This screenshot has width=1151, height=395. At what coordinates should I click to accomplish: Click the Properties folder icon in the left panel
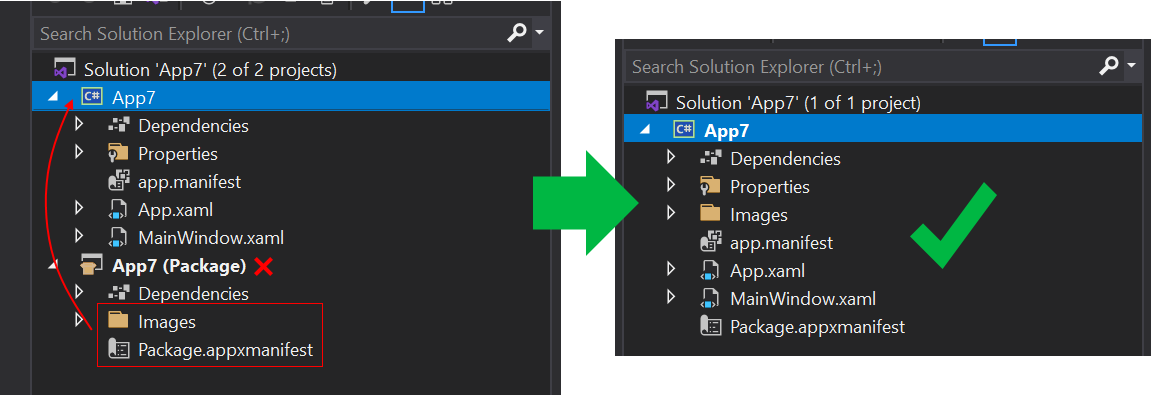pyautogui.click(x=118, y=153)
